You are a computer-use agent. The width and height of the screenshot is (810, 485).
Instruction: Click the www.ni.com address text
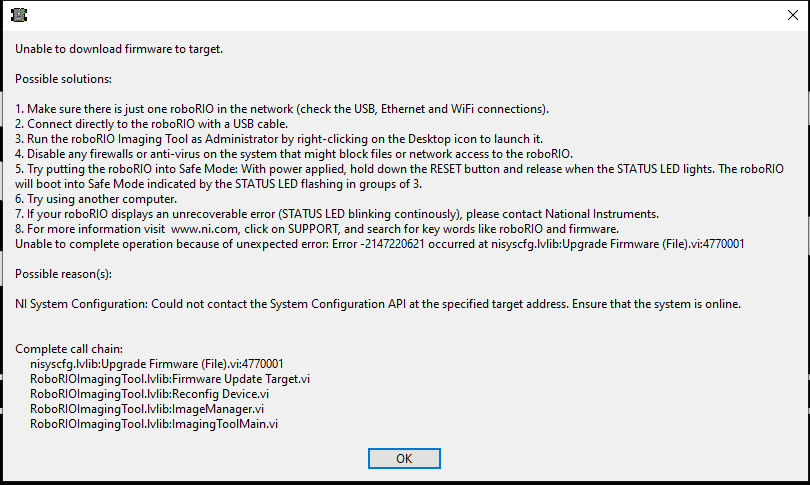coord(205,229)
